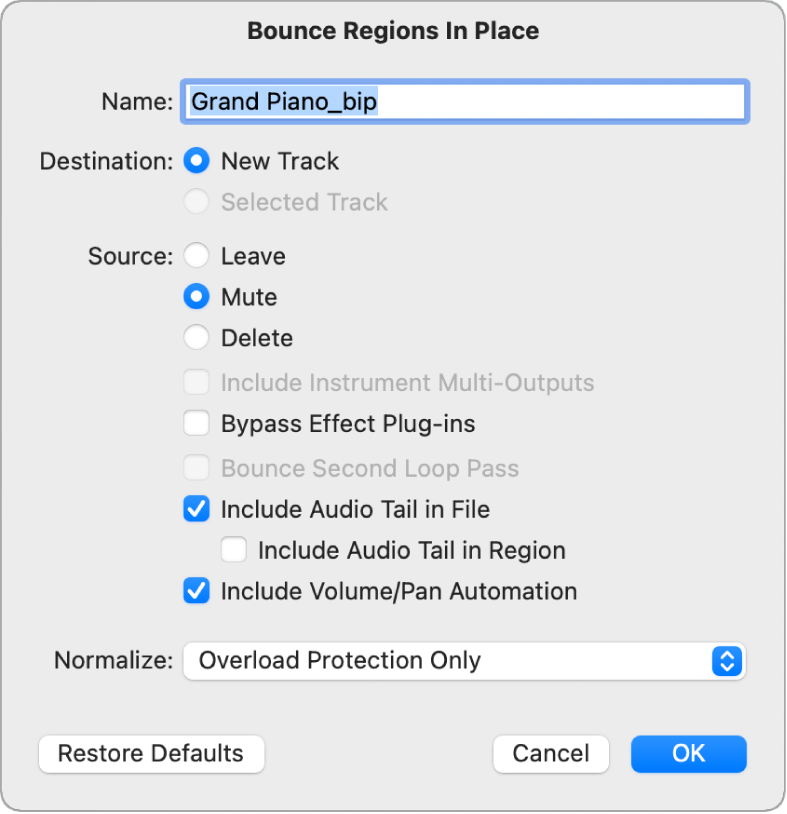
Task: Click the Destination label text
Action: coord(106,161)
